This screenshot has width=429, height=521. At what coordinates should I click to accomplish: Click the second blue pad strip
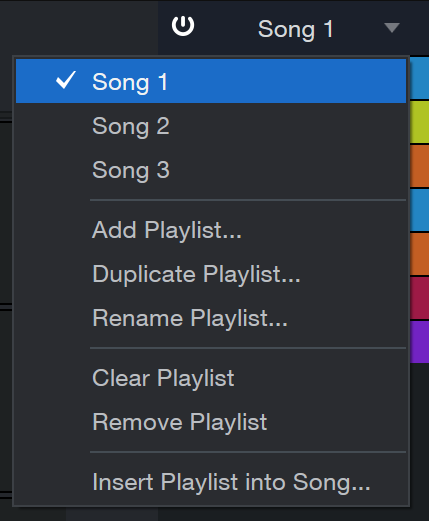(419, 210)
